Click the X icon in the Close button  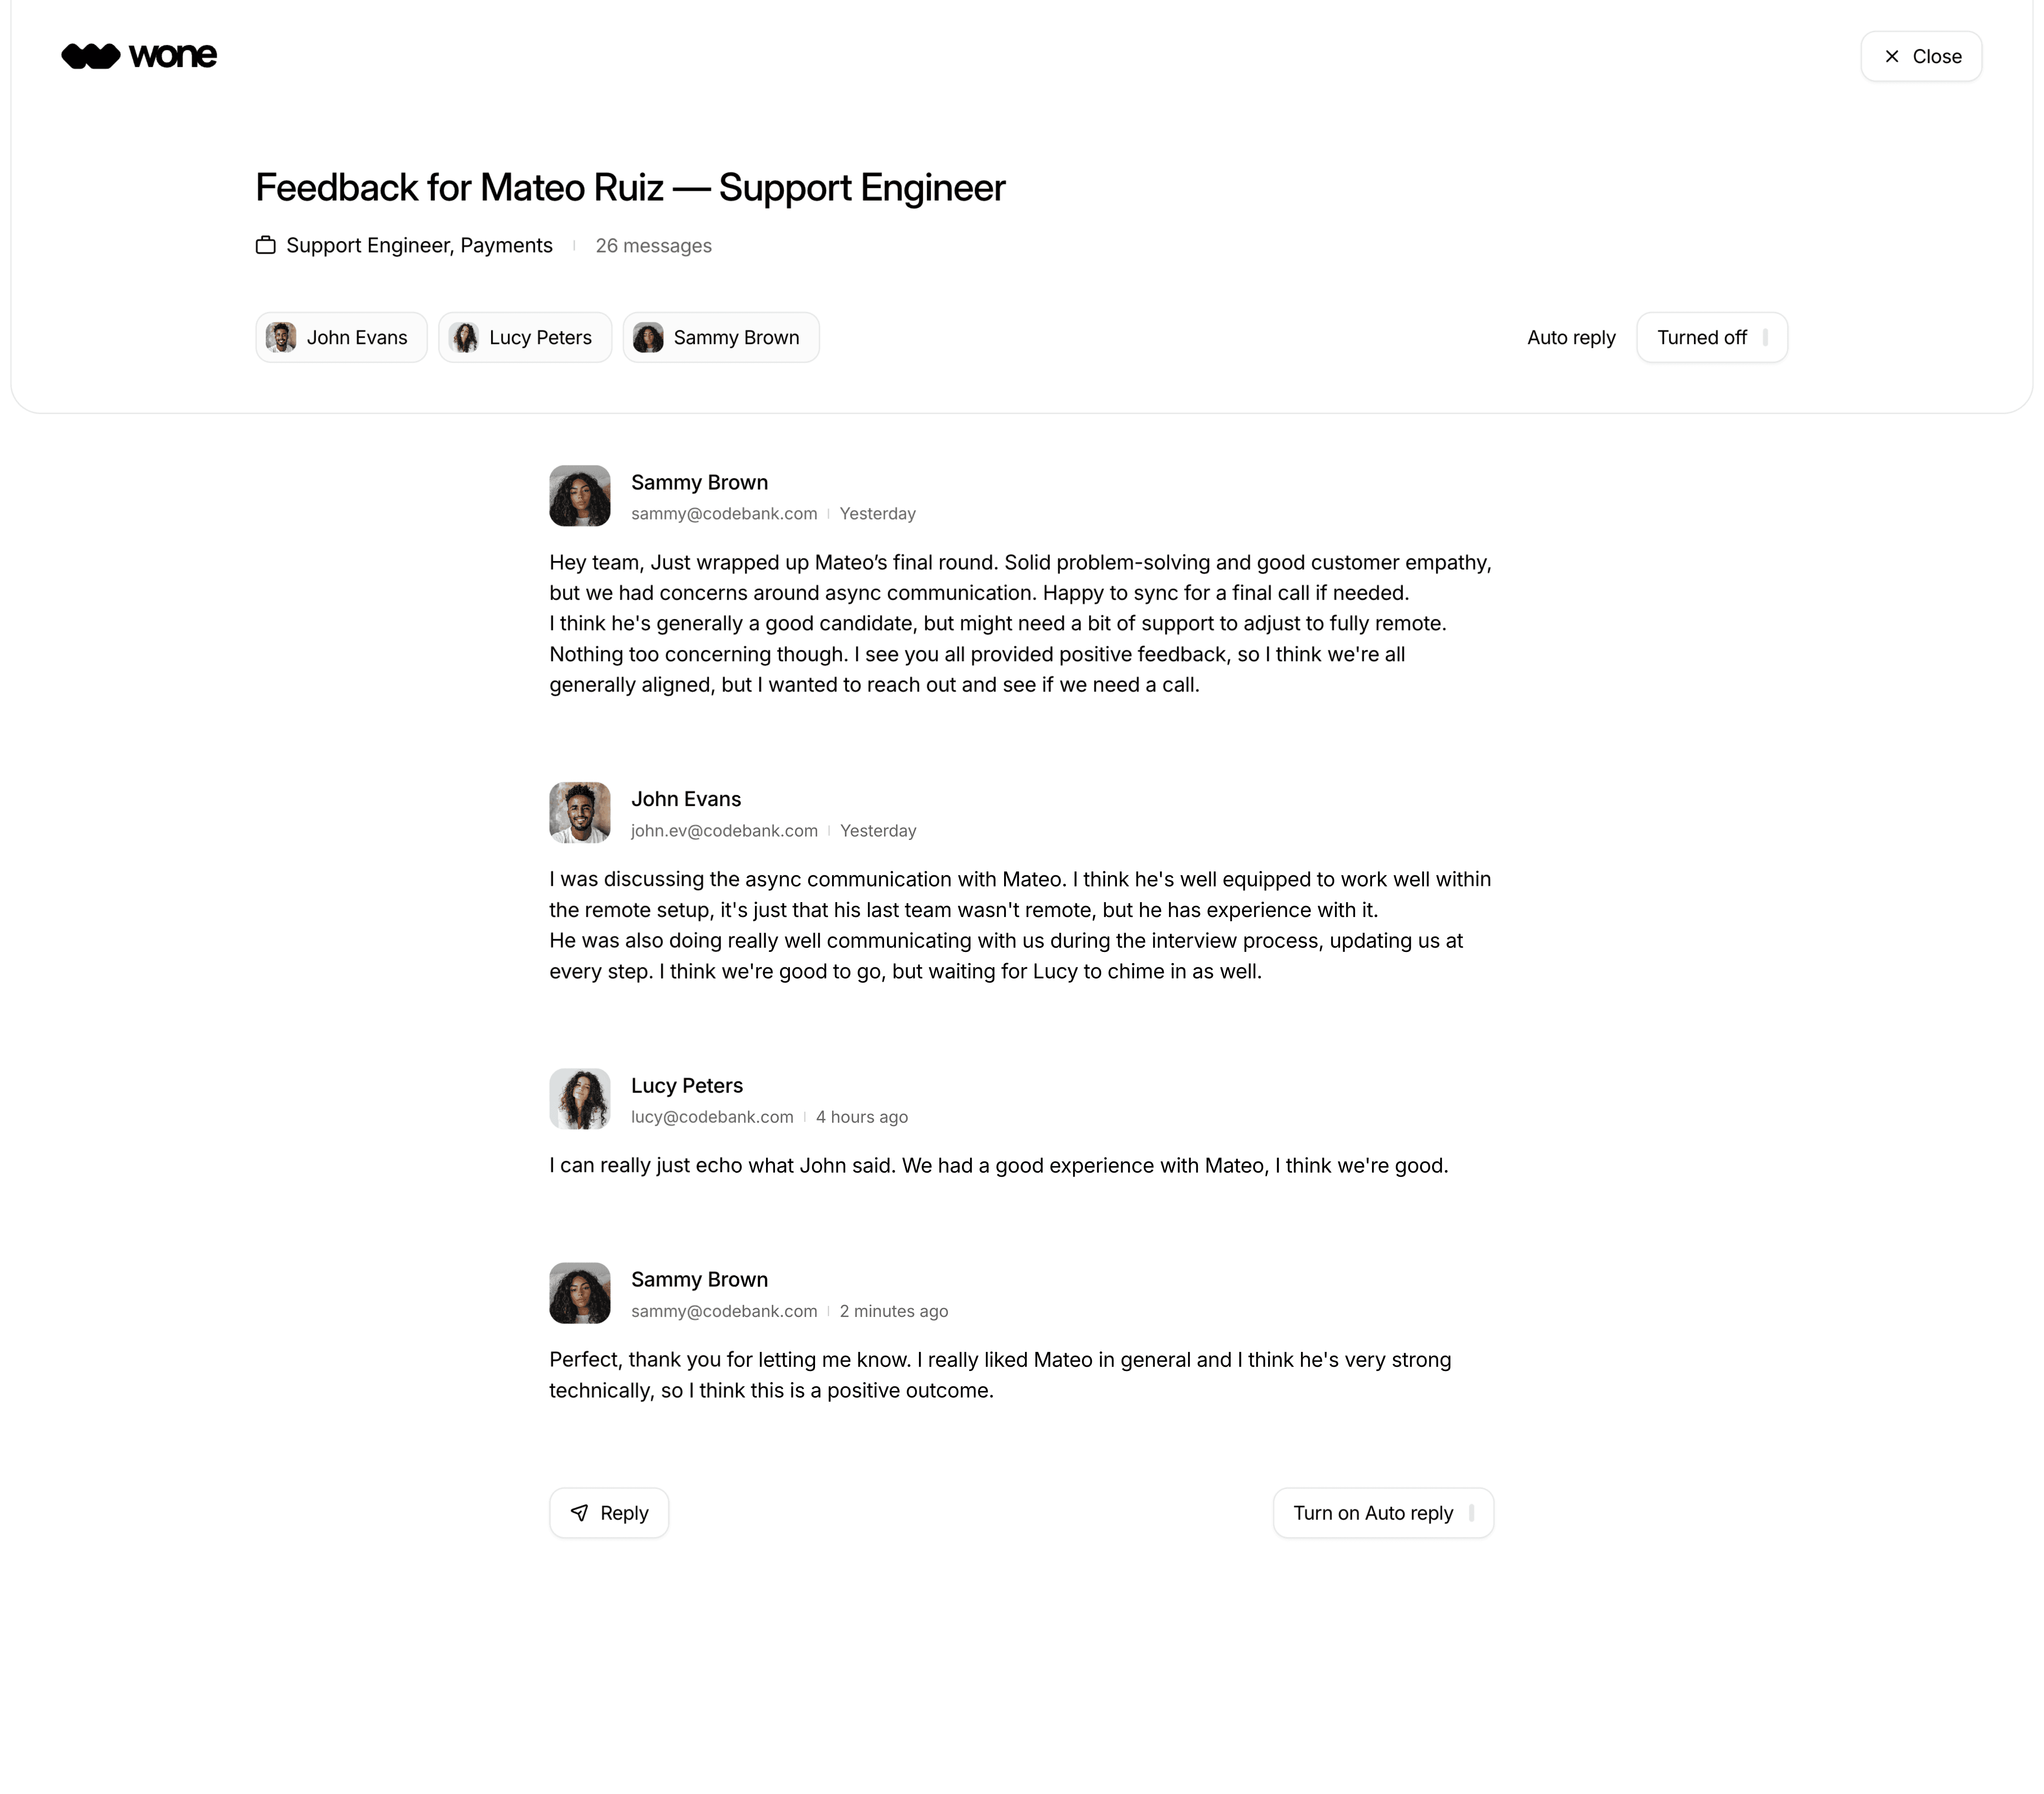(1892, 56)
